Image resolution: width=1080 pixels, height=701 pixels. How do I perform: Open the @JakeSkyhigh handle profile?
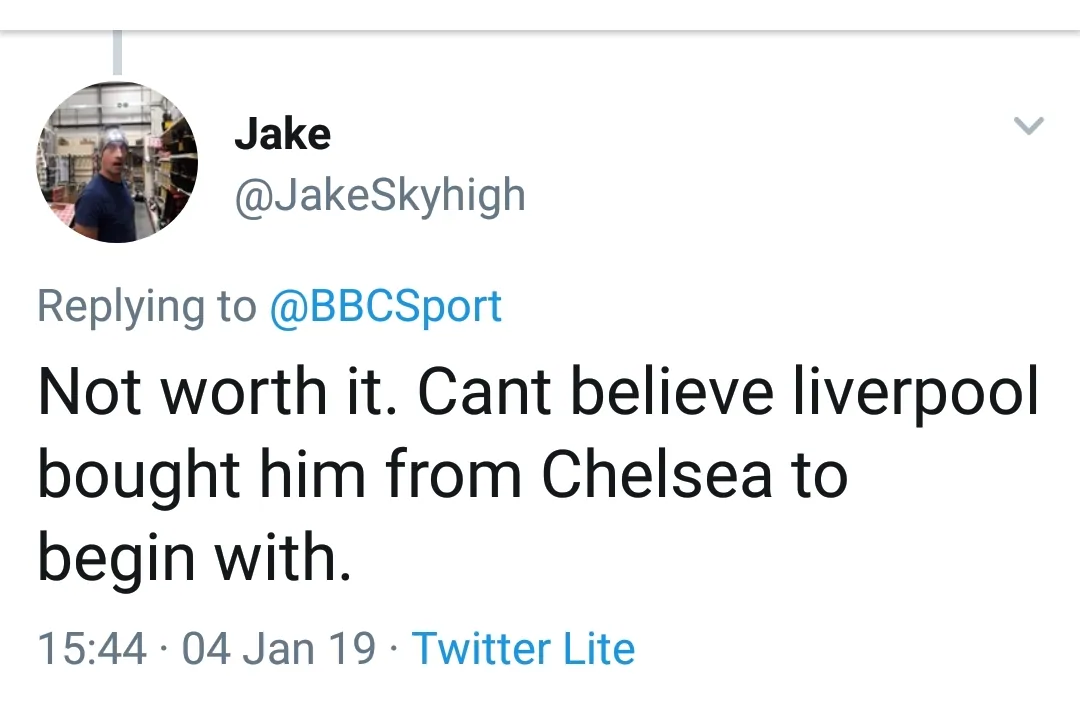point(379,195)
